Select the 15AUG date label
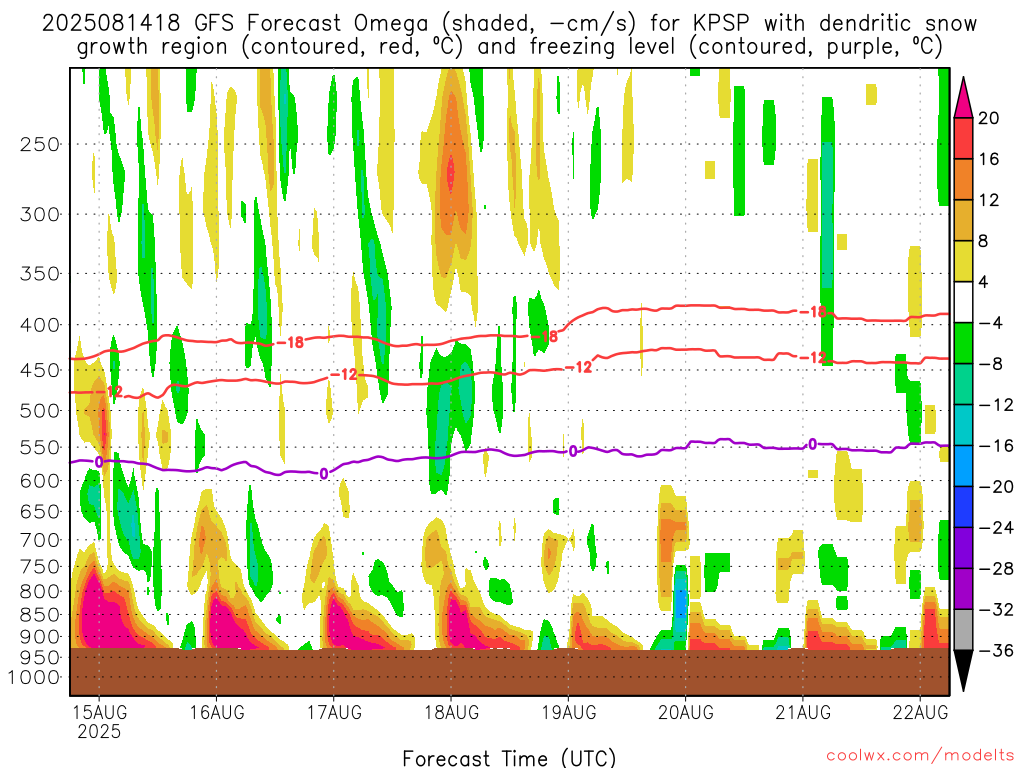The image size is (1024, 768). 99,712
